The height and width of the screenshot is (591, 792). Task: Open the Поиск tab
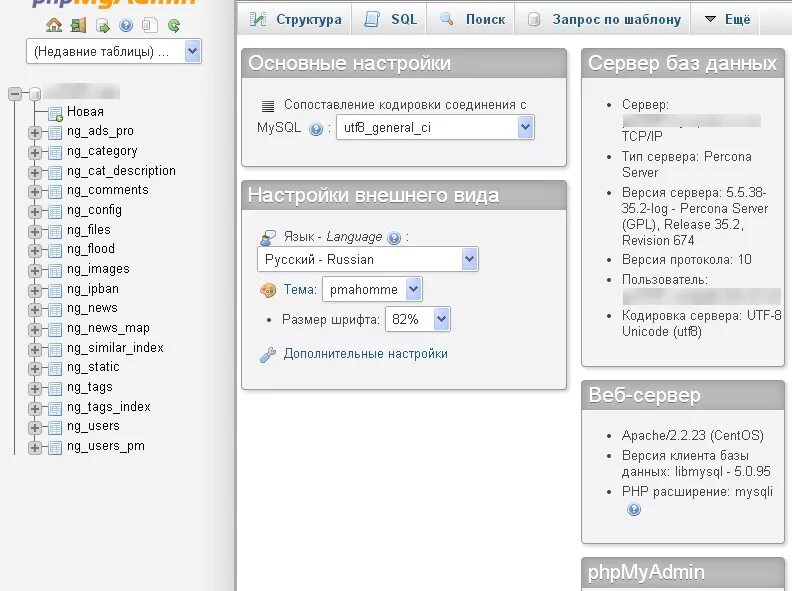[471, 19]
